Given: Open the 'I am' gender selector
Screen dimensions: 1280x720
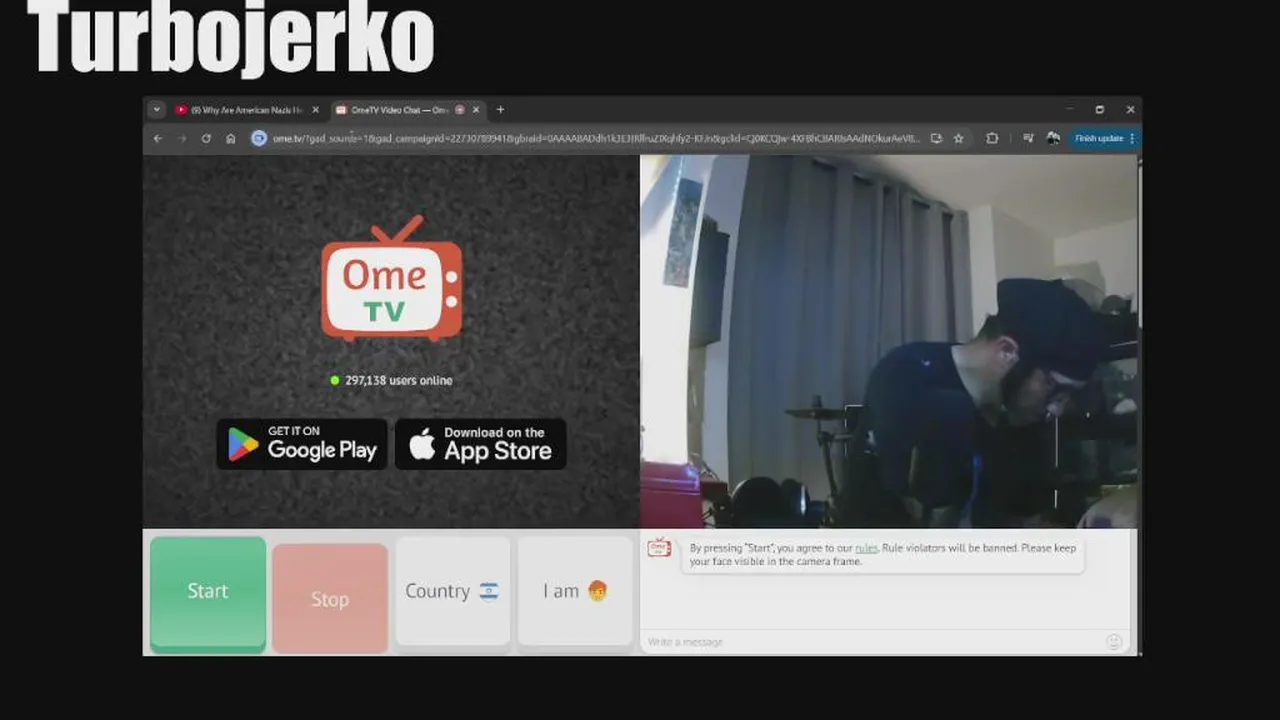Looking at the screenshot, I should click(x=575, y=591).
